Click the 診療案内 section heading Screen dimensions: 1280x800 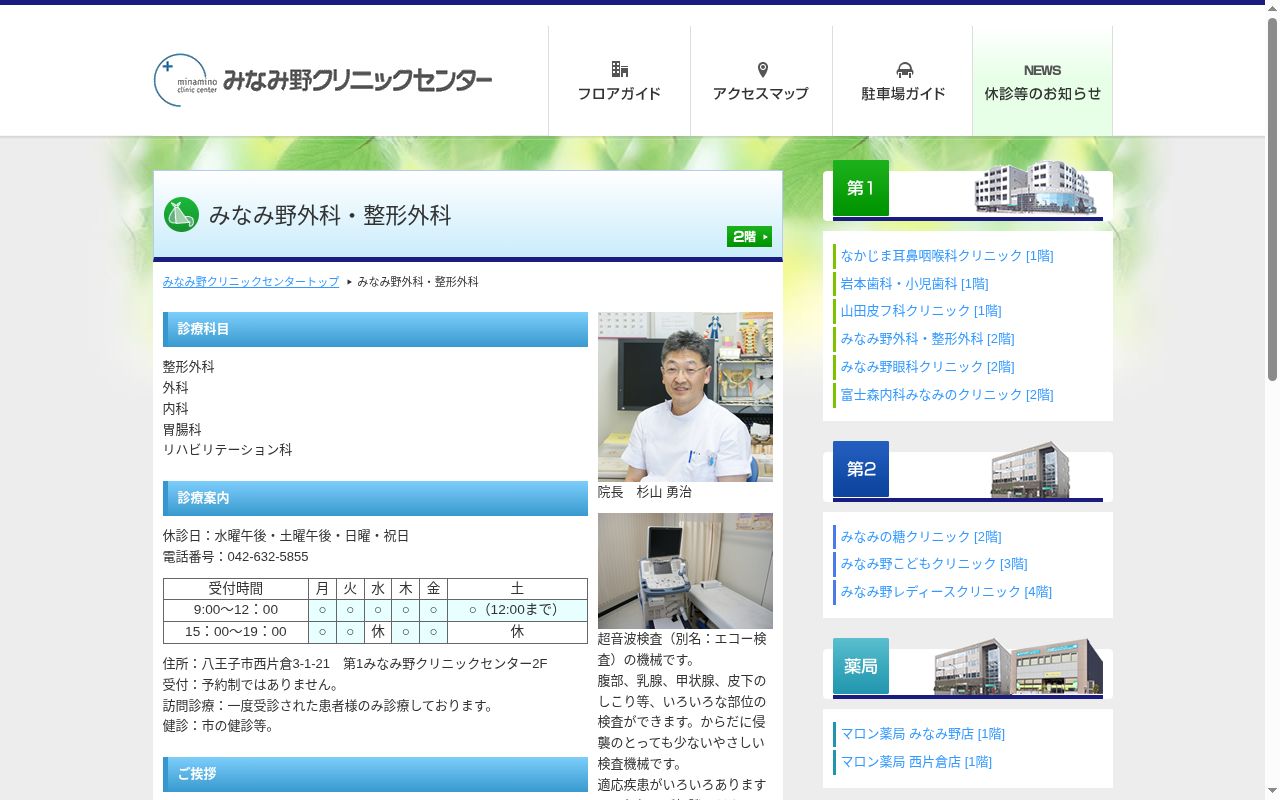(375, 498)
